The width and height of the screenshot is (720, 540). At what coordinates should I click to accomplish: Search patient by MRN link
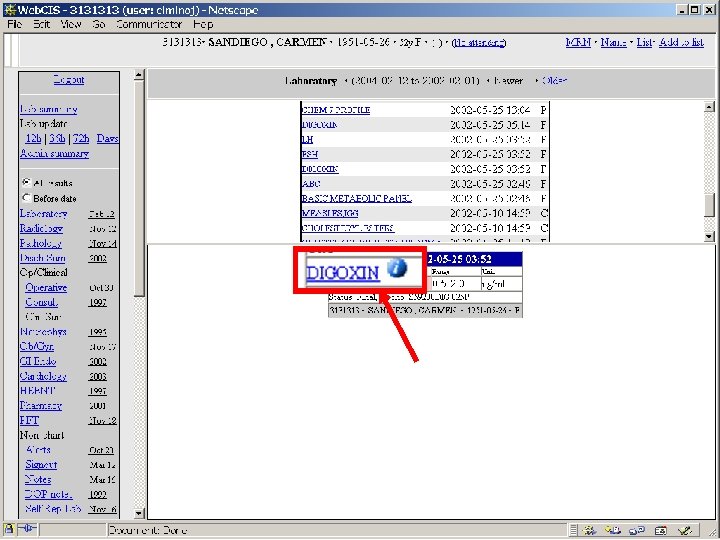pos(578,42)
